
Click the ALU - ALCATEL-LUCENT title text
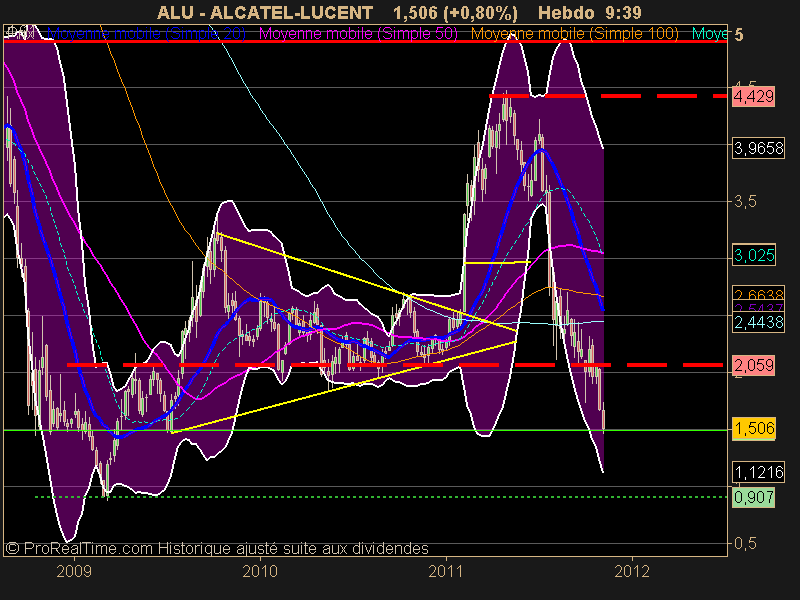tap(265, 12)
